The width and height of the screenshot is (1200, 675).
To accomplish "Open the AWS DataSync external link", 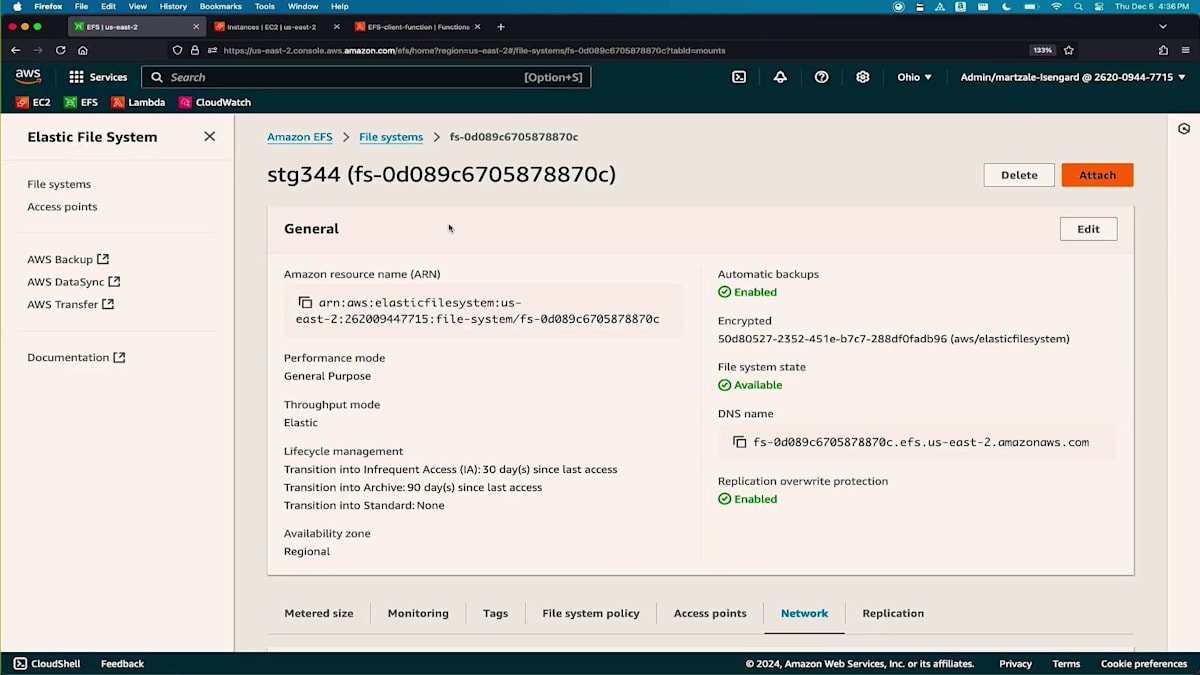I will [x=74, y=282].
